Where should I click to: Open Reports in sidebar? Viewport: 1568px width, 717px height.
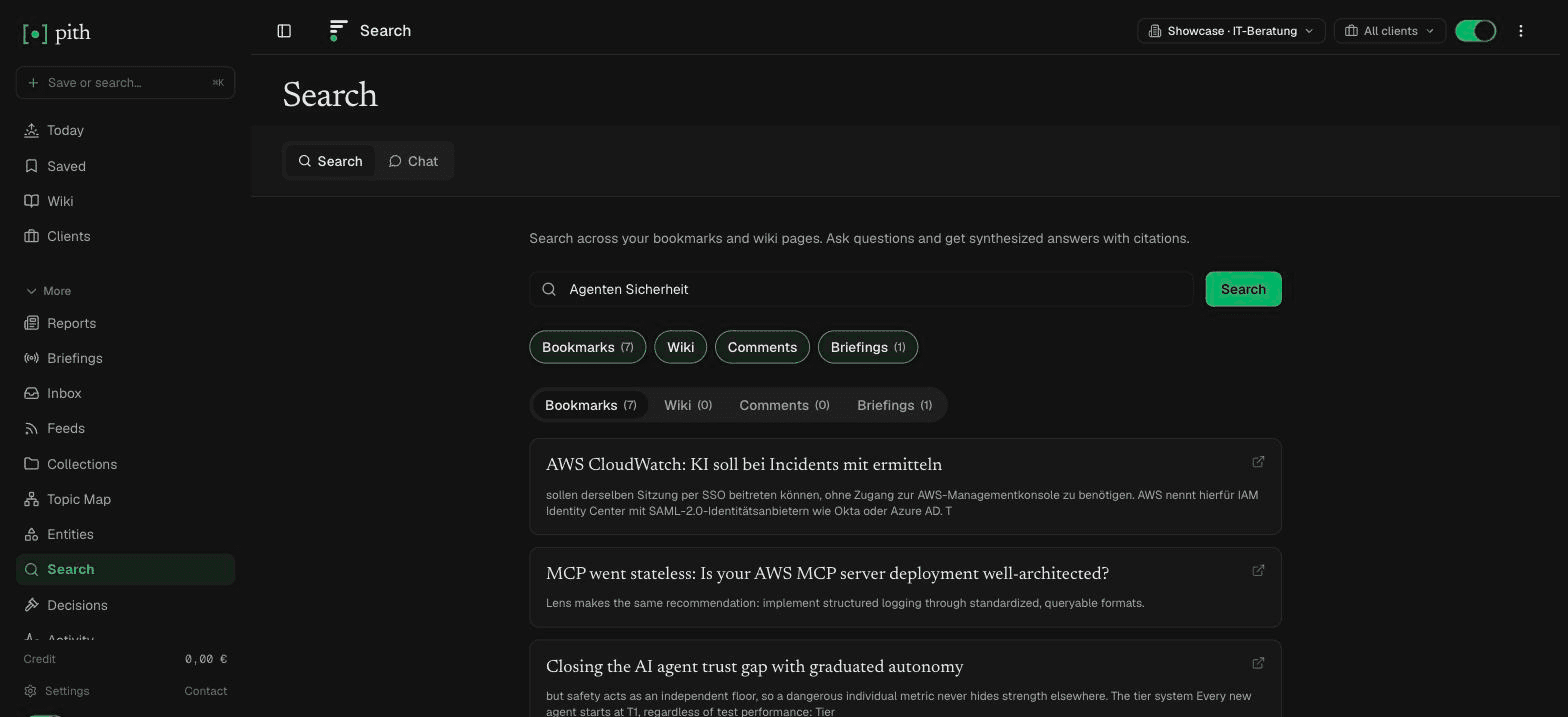tap(125, 323)
